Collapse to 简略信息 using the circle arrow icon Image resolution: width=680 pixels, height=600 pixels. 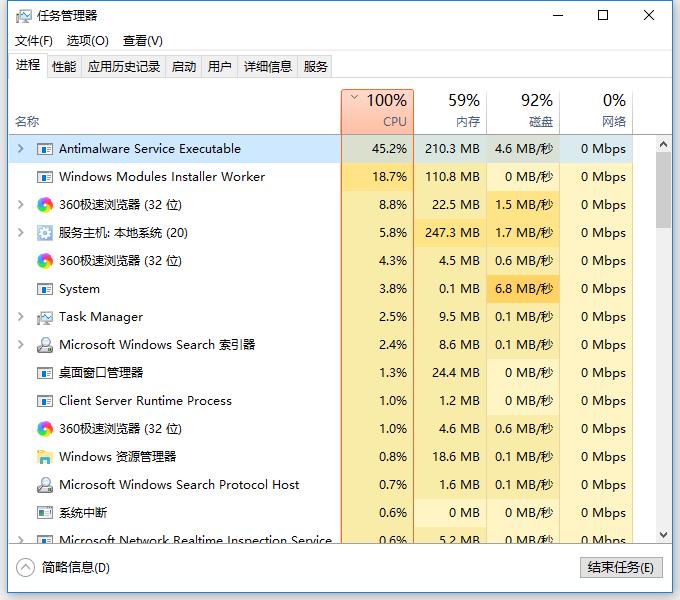(25, 567)
